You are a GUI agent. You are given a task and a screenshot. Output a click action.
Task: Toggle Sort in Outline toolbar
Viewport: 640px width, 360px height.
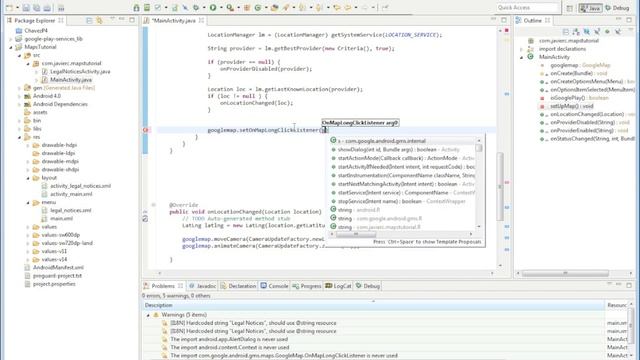click(576, 31)
